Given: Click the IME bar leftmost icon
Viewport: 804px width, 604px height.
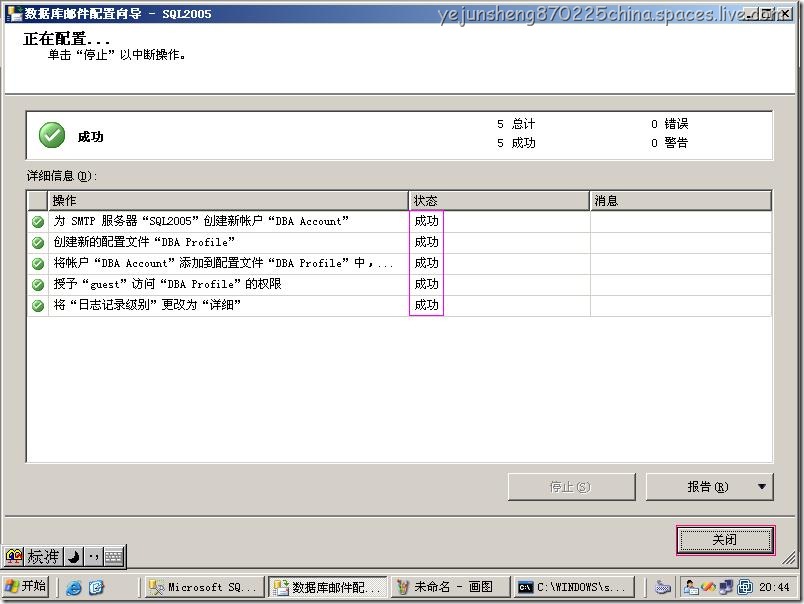Looking at the screenshot, I should point(14,556).
